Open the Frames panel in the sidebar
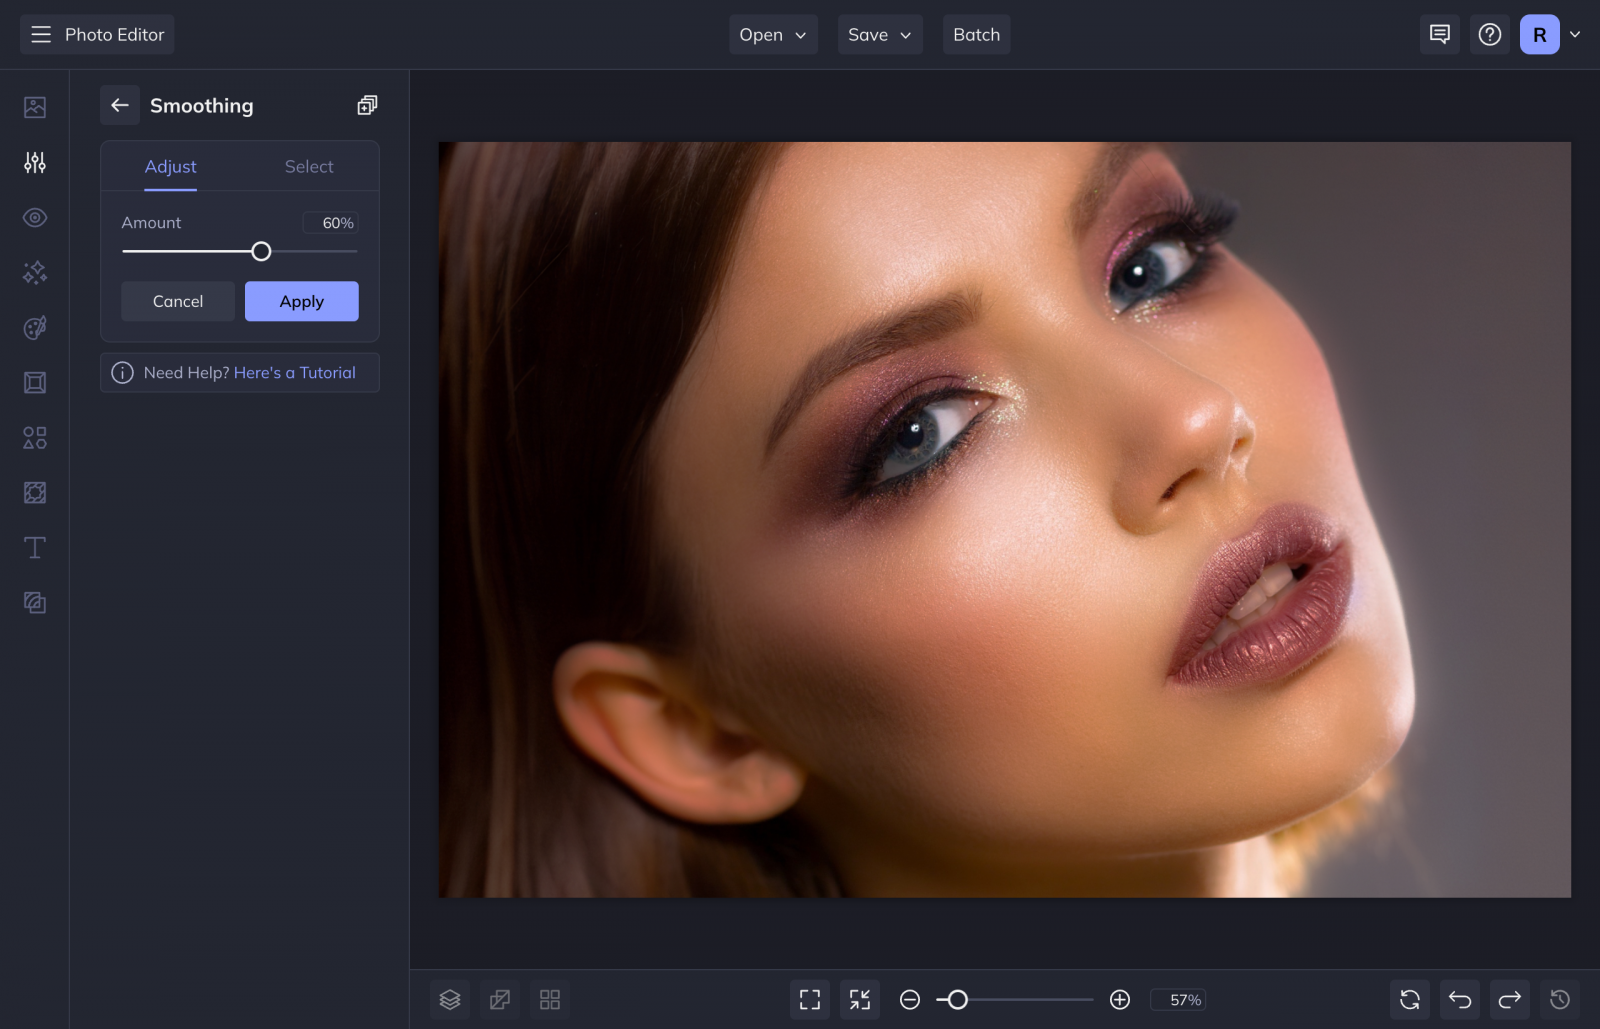Image resolution: width=1600 pixels, height=1029 pixels. (x=35, y=382)
